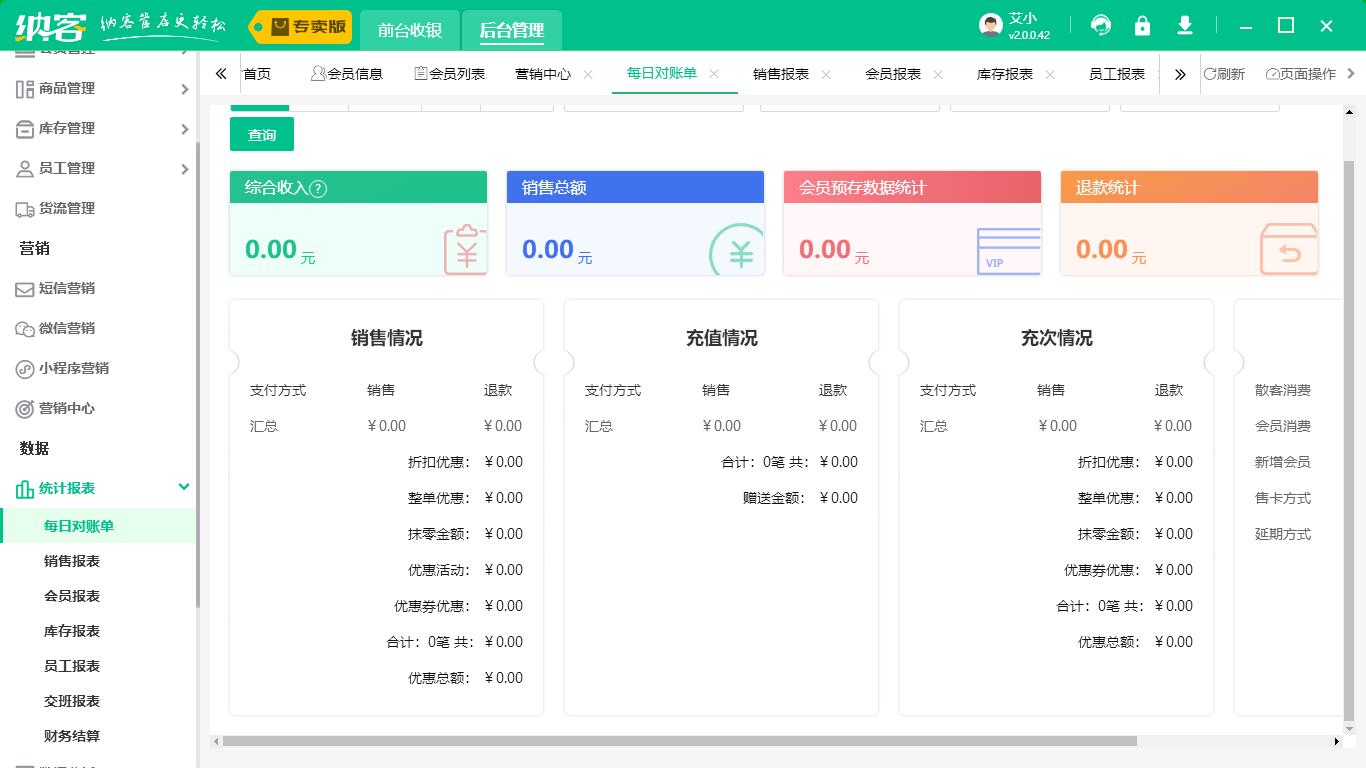Viewport: 1366px width, 768px height.
Task: Expand the 商品管理 sidebar menu
Action: click(x=64, y=88)
